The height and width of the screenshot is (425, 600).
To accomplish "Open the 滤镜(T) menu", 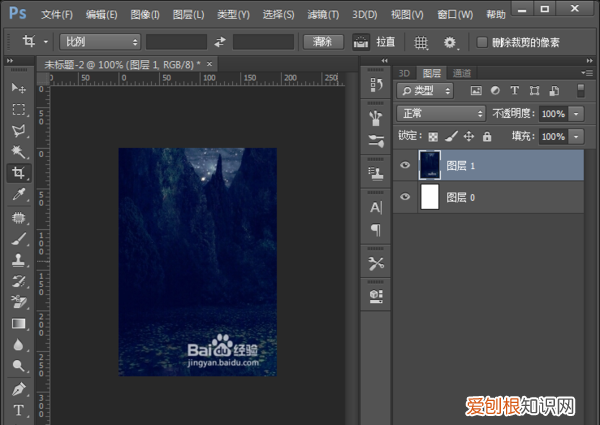I will (x=323, y=15).
